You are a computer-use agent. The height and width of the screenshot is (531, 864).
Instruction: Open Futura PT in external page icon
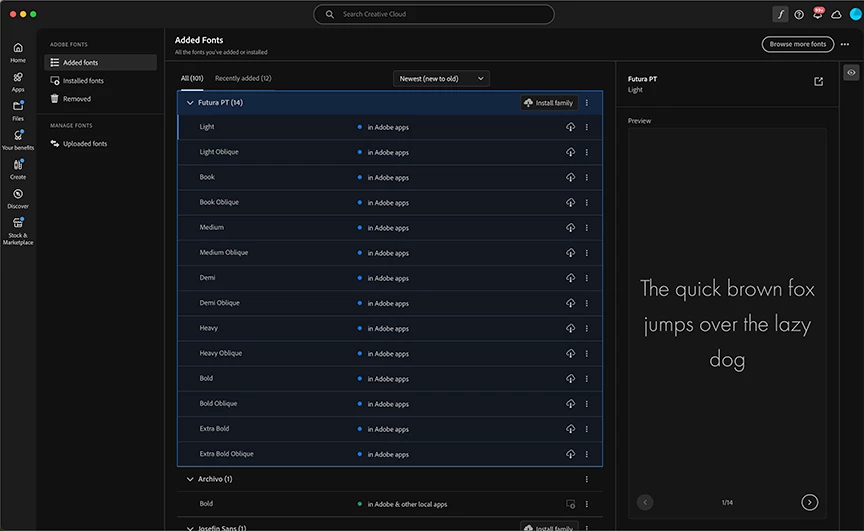pyautogui.click(x=818, y=82)
